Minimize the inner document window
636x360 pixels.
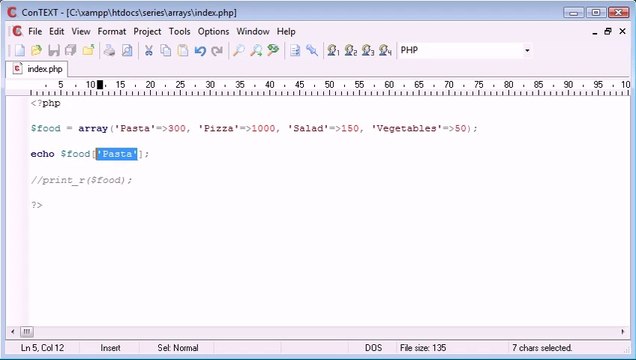[595, 32]
